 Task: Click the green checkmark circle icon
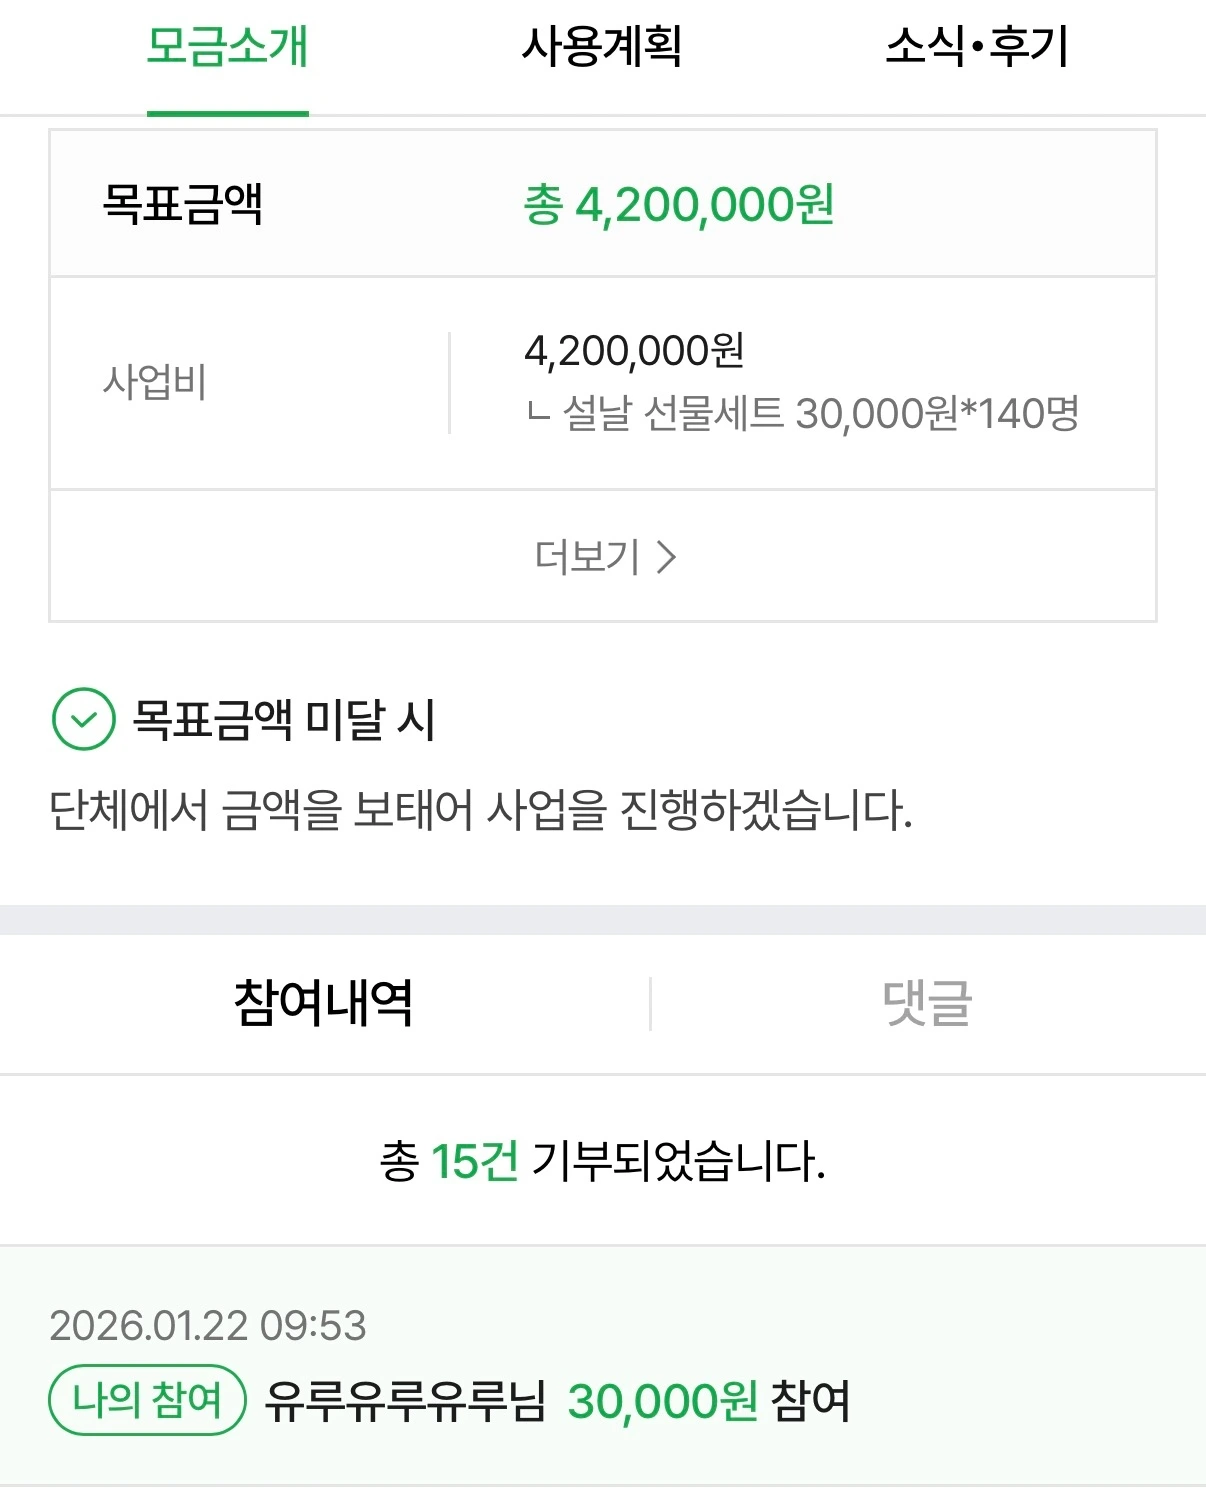pyautogui.click(x=83, y=719)
